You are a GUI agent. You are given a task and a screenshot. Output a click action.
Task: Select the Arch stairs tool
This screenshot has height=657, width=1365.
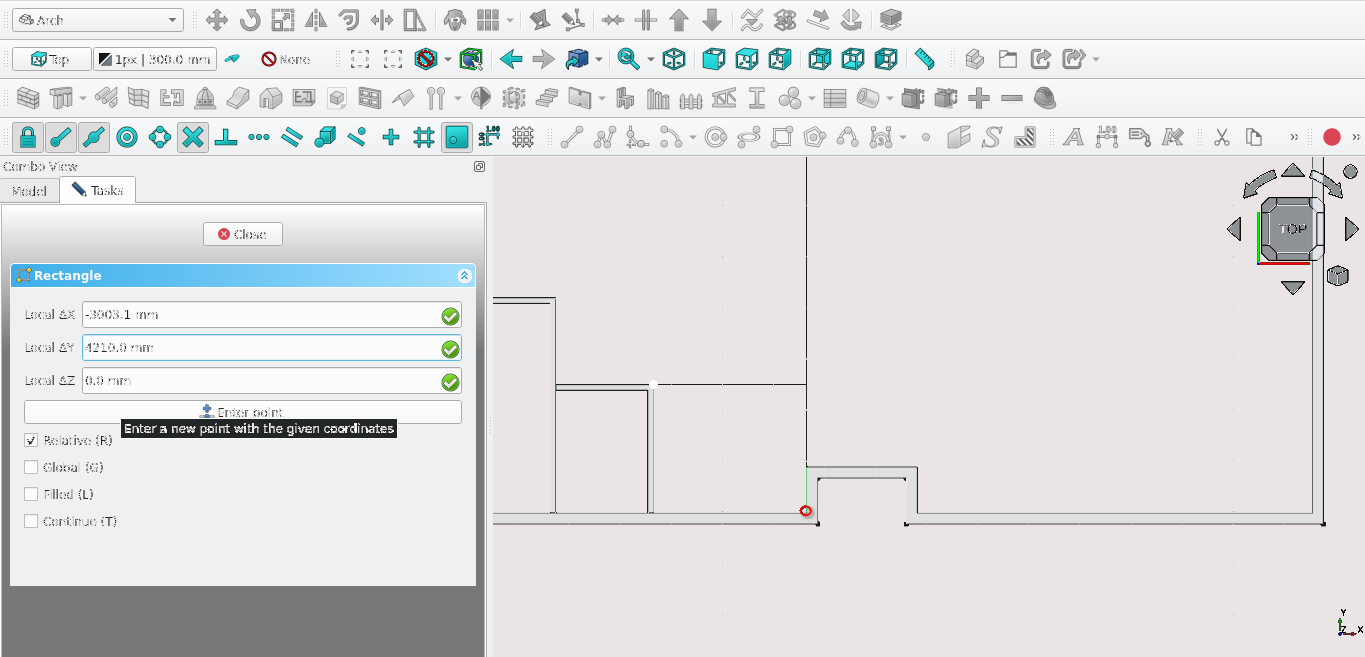(x=545, y=98)
